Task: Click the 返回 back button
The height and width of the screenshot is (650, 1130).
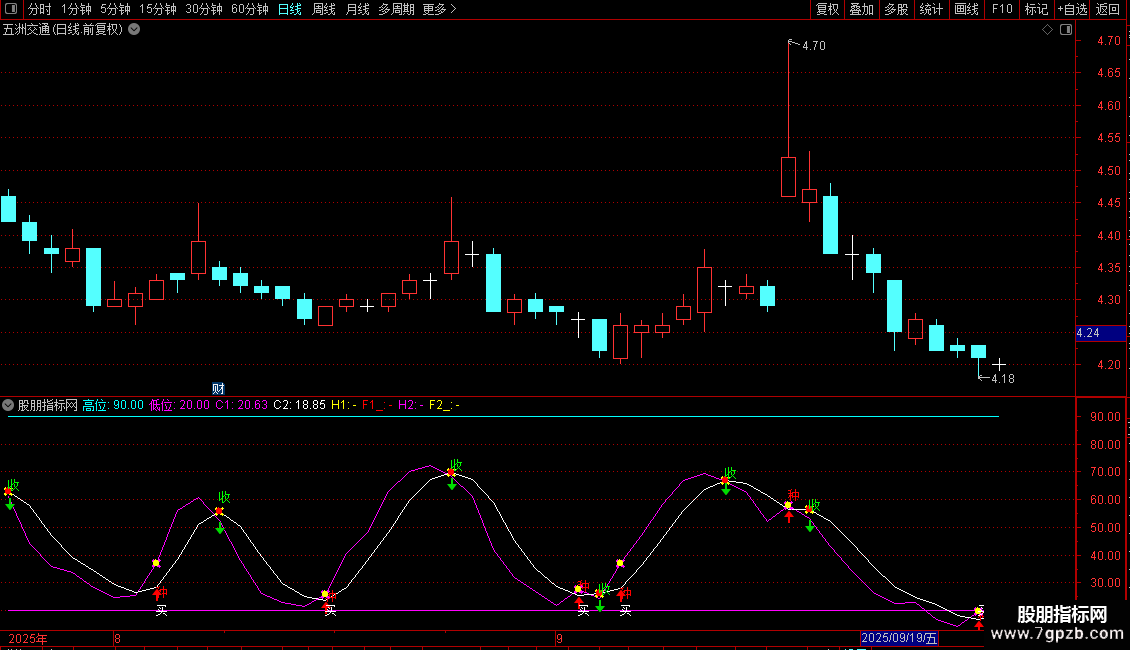Action: (x=1108, y=9)
